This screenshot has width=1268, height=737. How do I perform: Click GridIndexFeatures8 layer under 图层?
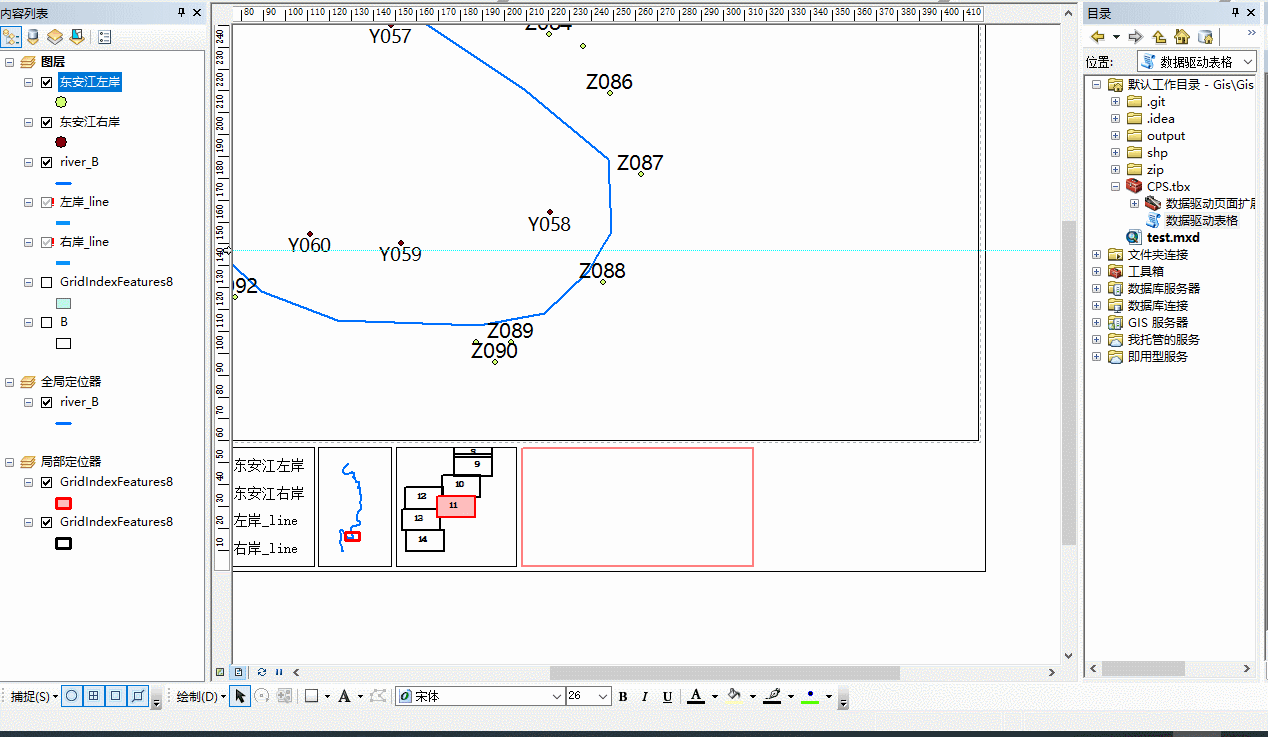click(x=116, y=282)
